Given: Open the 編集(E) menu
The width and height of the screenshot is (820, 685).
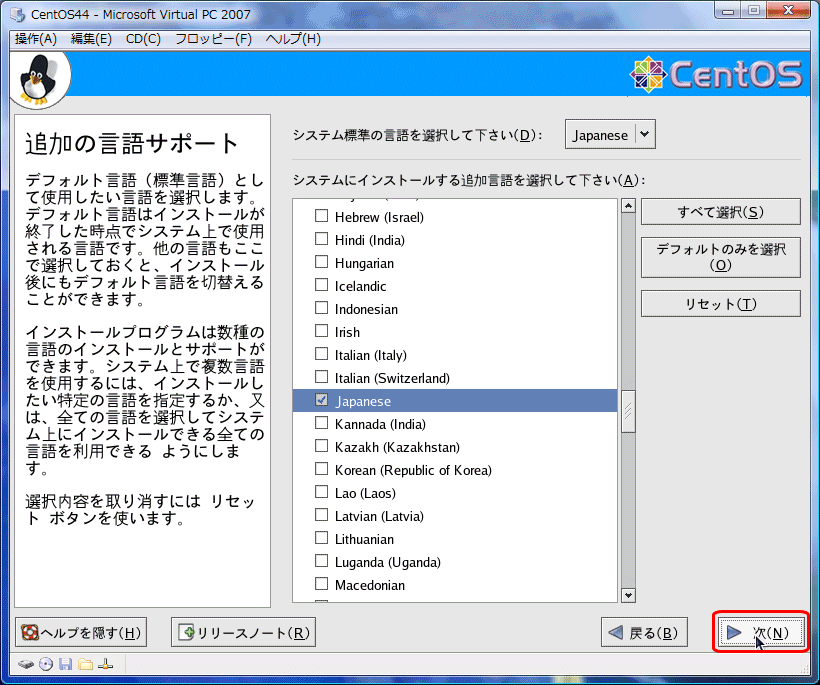Looking at the screenshot, I should coord(91,39).
